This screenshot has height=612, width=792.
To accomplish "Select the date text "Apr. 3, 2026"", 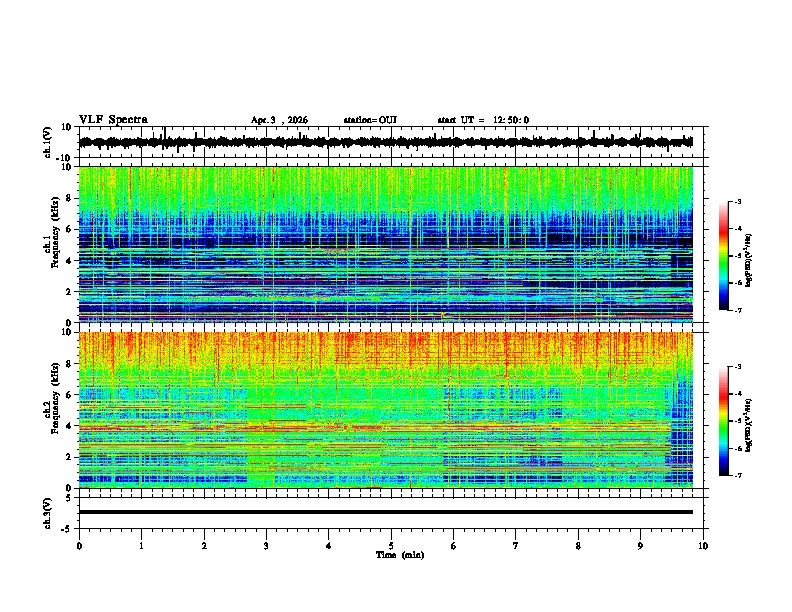I will 279,120.
